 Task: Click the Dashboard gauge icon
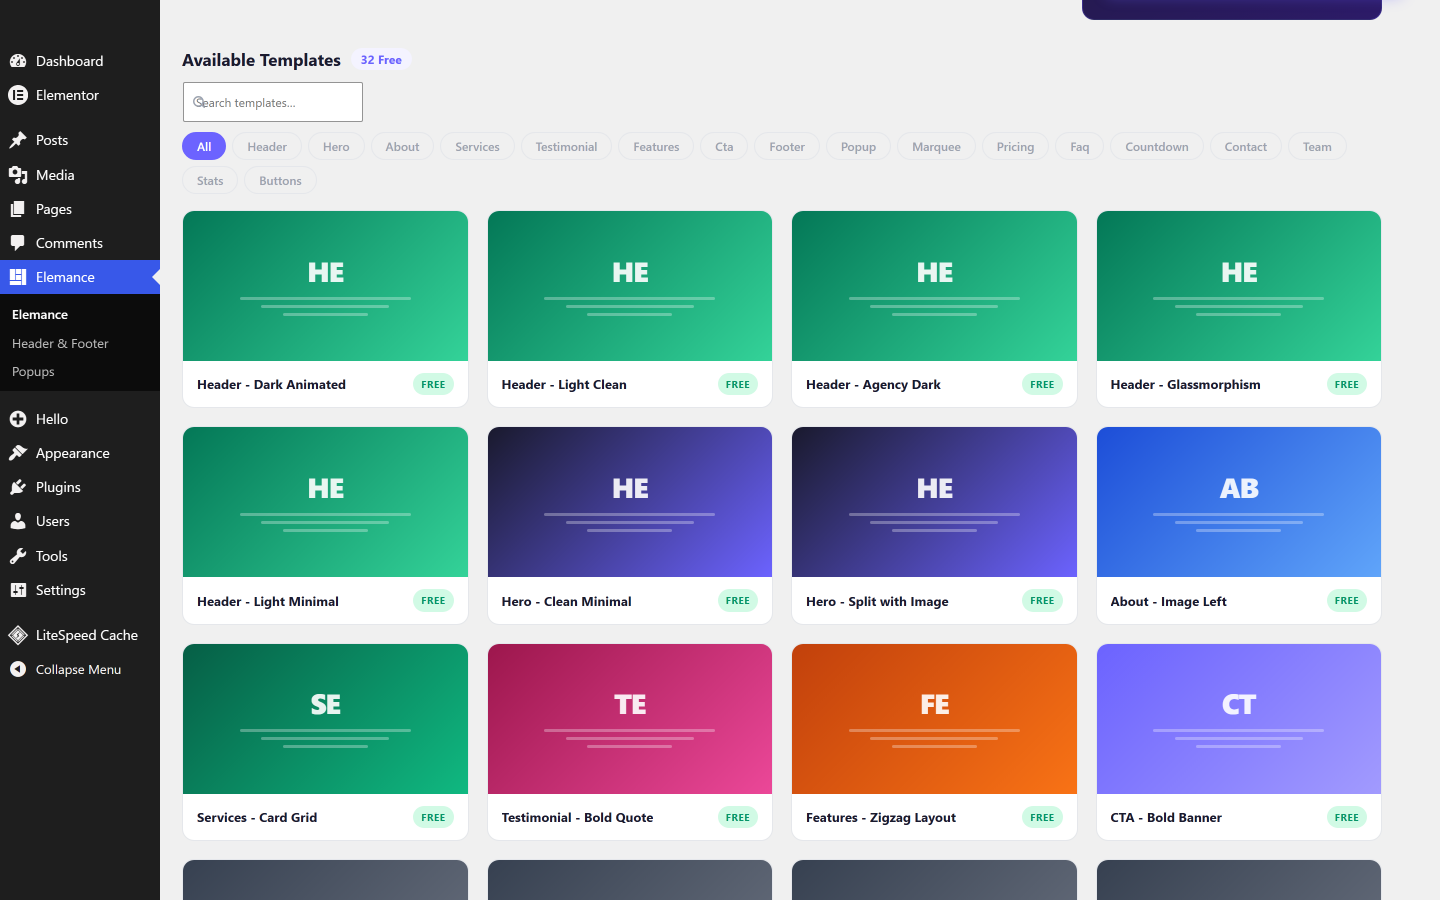[18, 61]
